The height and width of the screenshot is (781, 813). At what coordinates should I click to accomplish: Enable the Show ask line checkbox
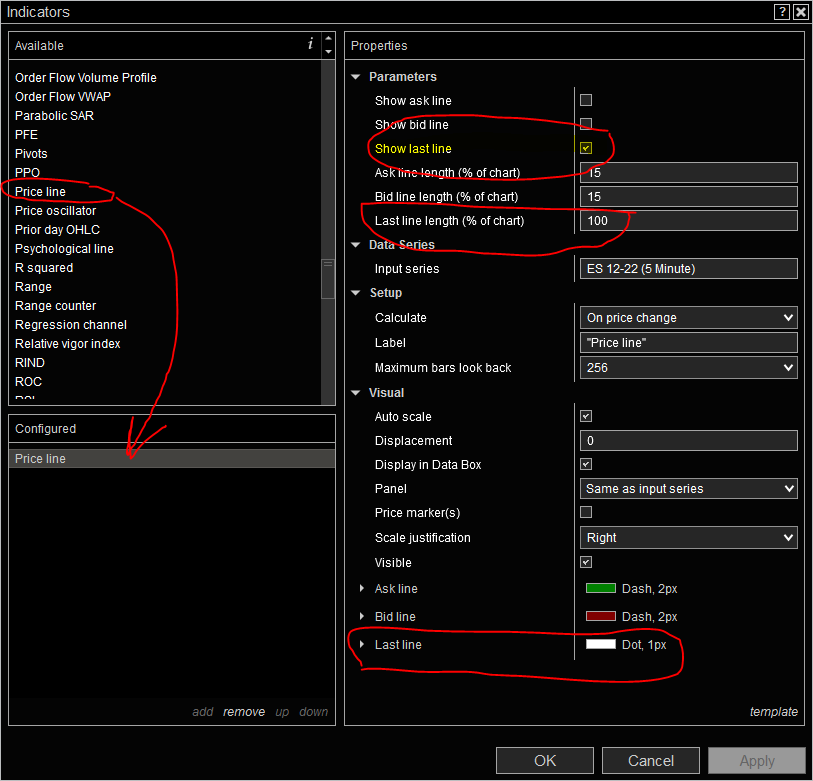point(586,100)
